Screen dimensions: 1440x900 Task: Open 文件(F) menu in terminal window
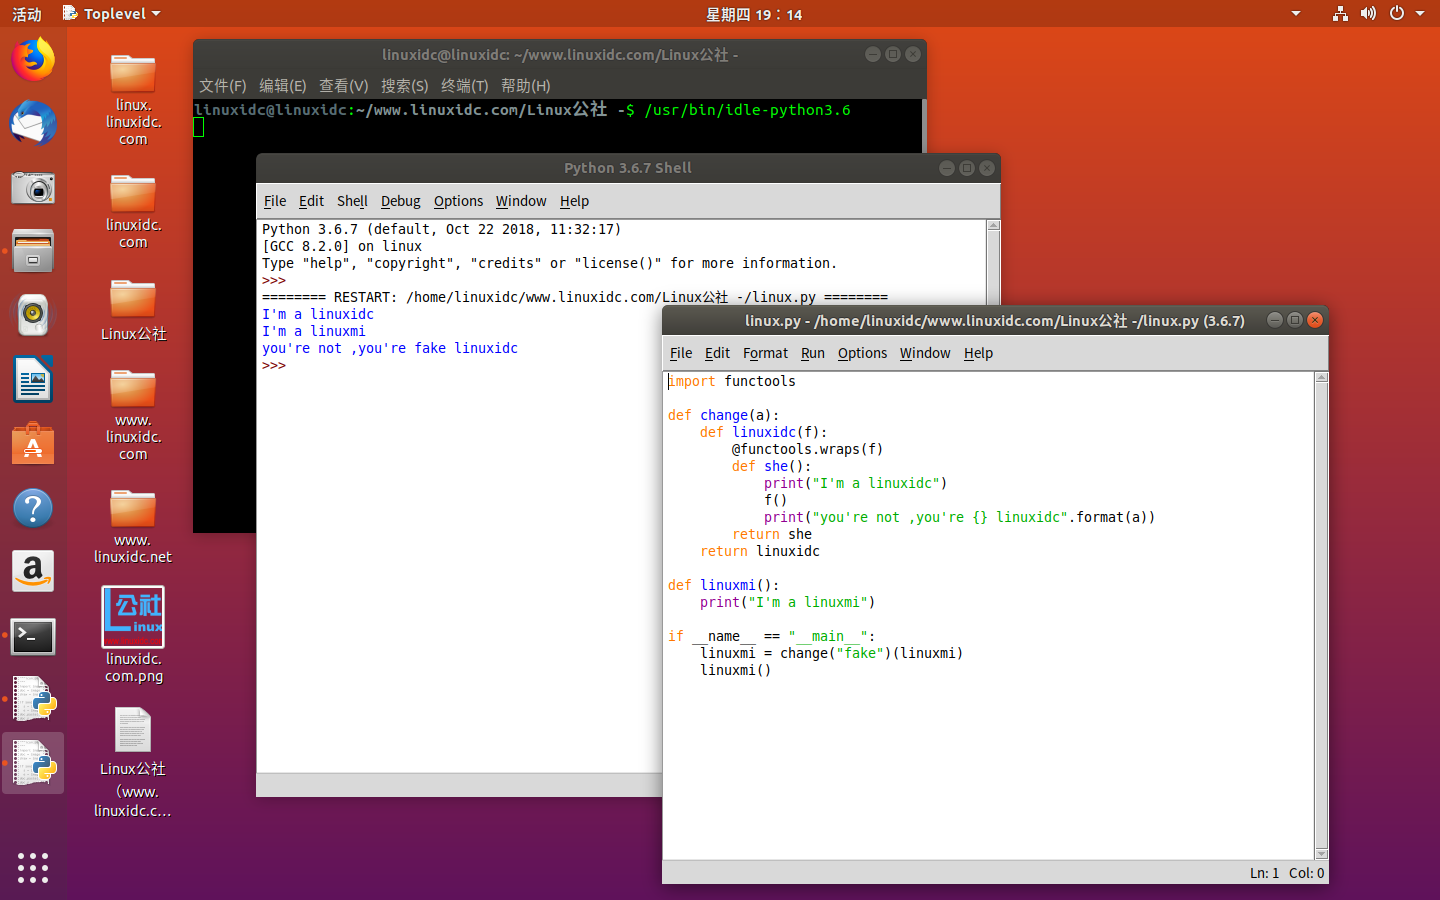point(222,86)
